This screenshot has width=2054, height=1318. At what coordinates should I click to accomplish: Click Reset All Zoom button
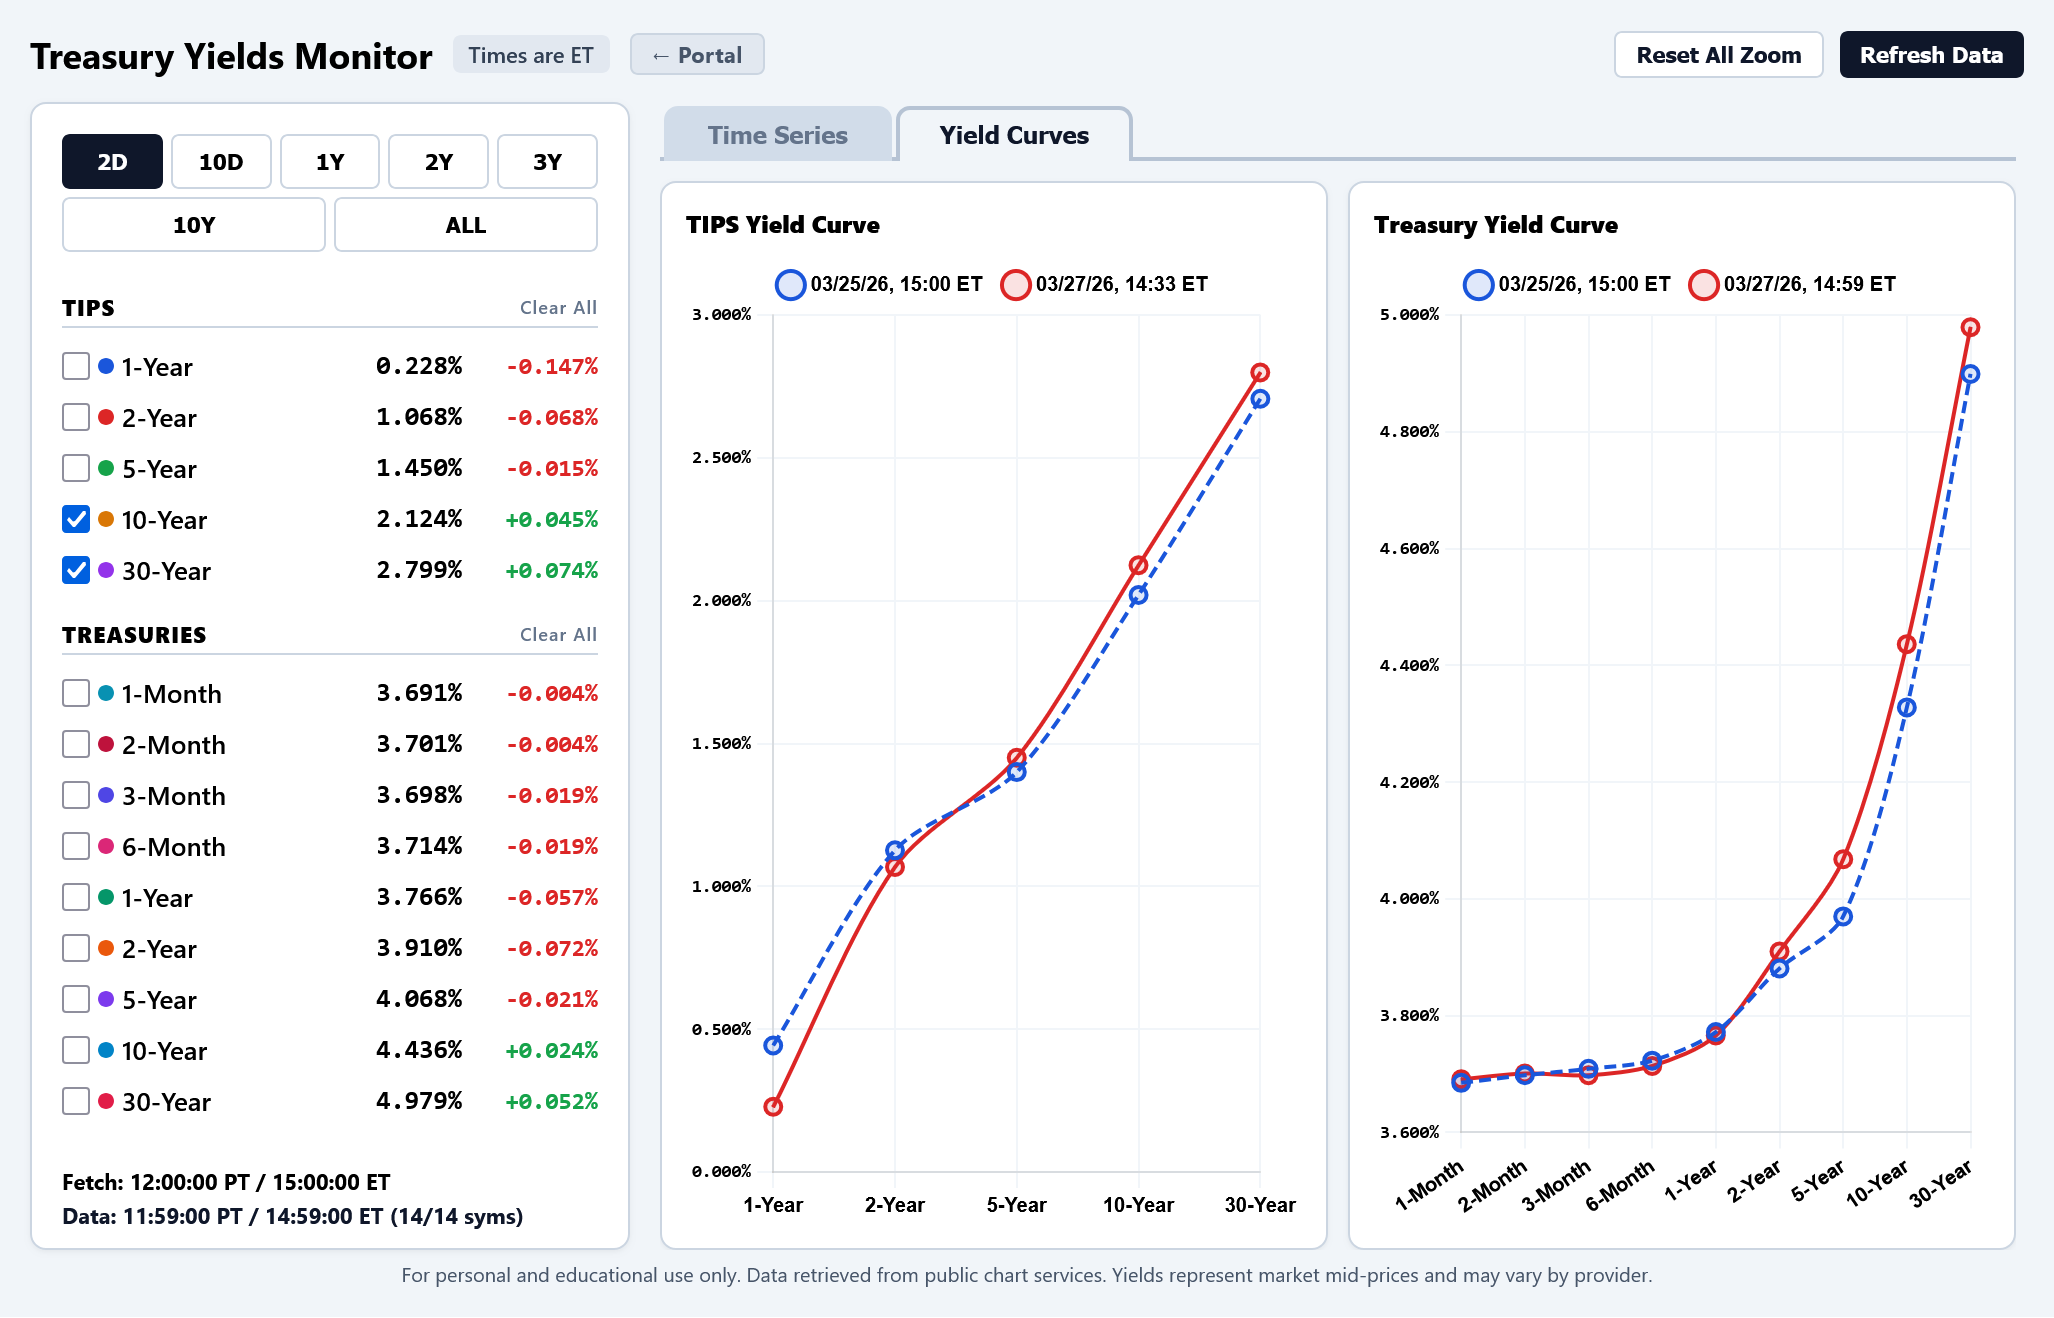point(1717,55)
